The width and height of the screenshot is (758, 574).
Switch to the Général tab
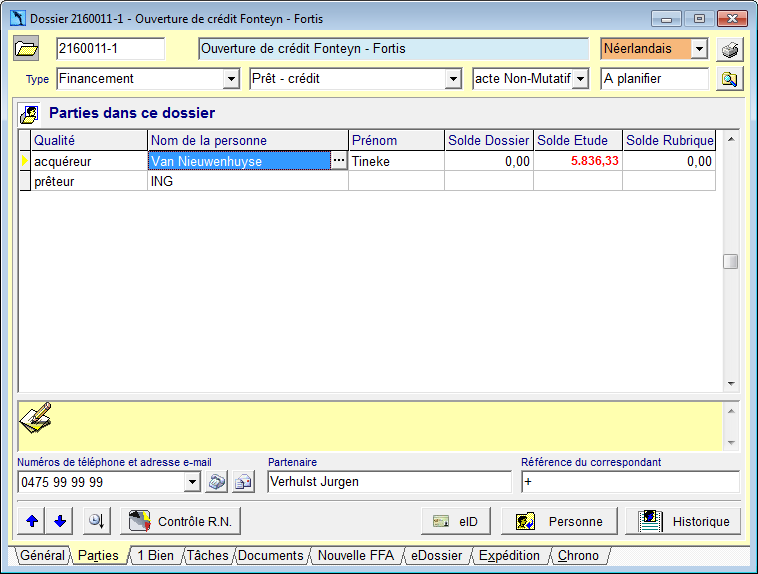[x=42, y=555]
